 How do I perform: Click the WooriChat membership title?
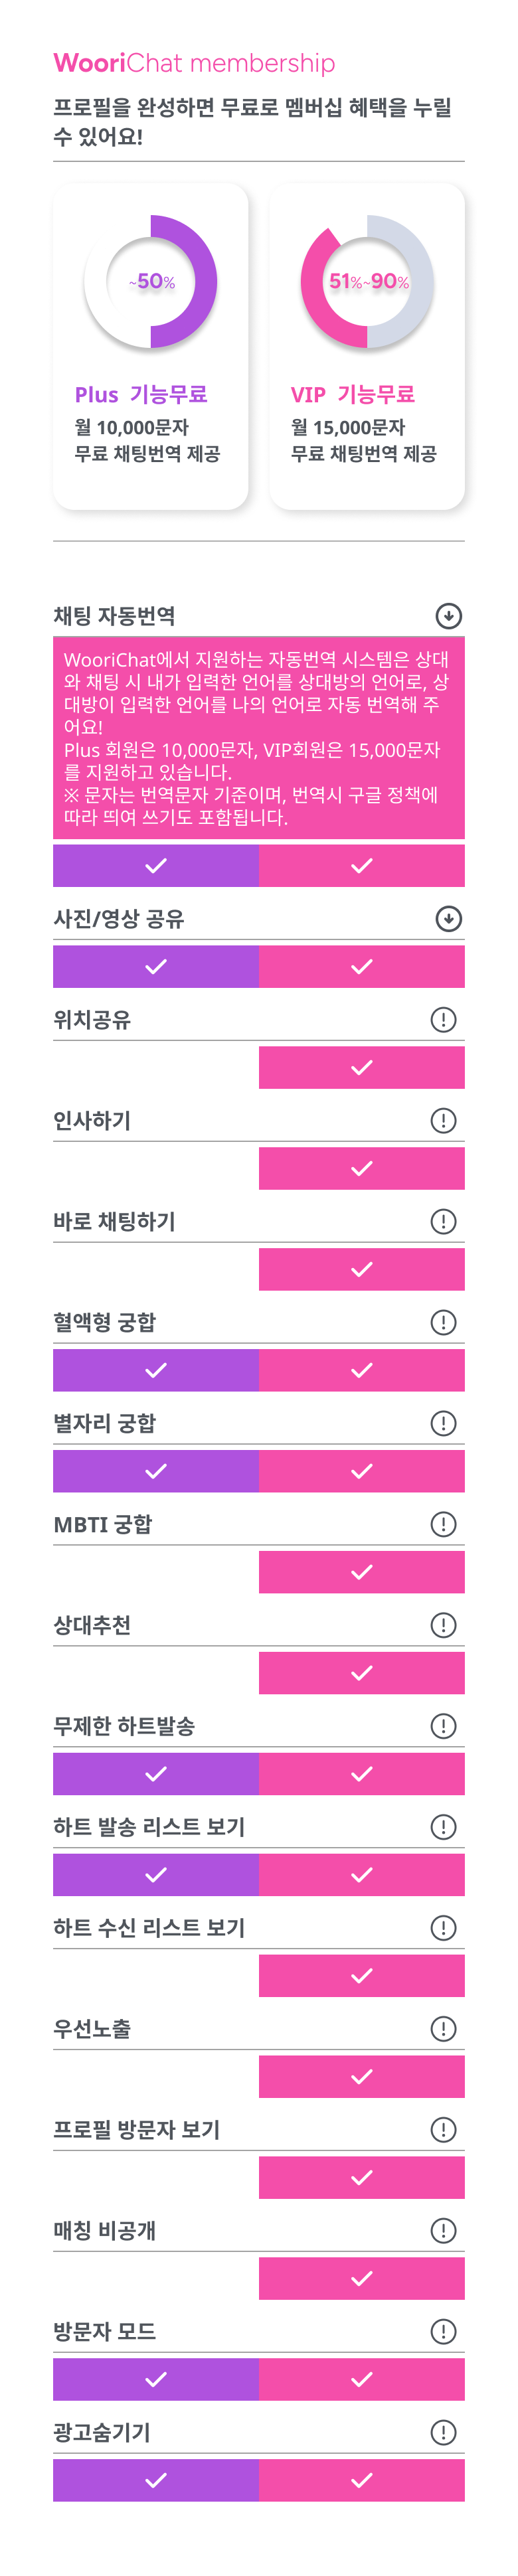pos(194,63)
